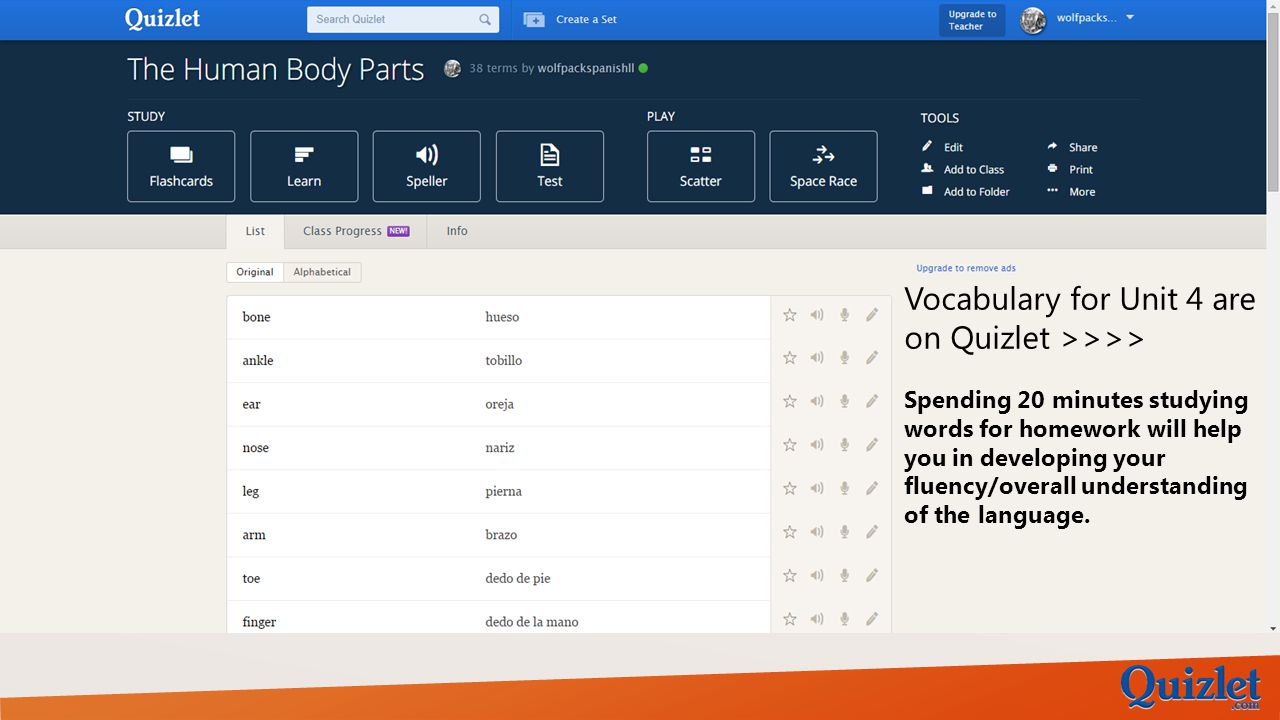This screenshot has width=1280, height=720.
Task: Open wolfpackspanishll author profile link
Action: click(586, 68)
